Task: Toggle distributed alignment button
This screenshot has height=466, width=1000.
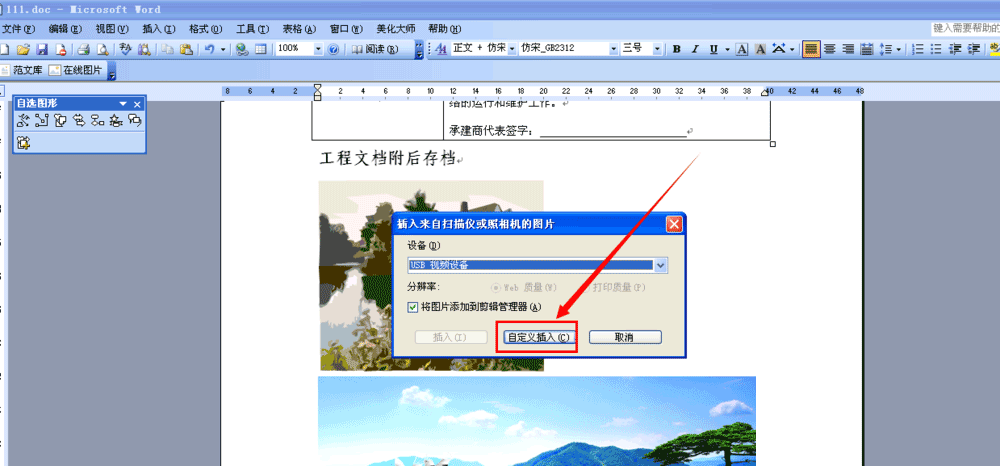Action: [867, 49]
